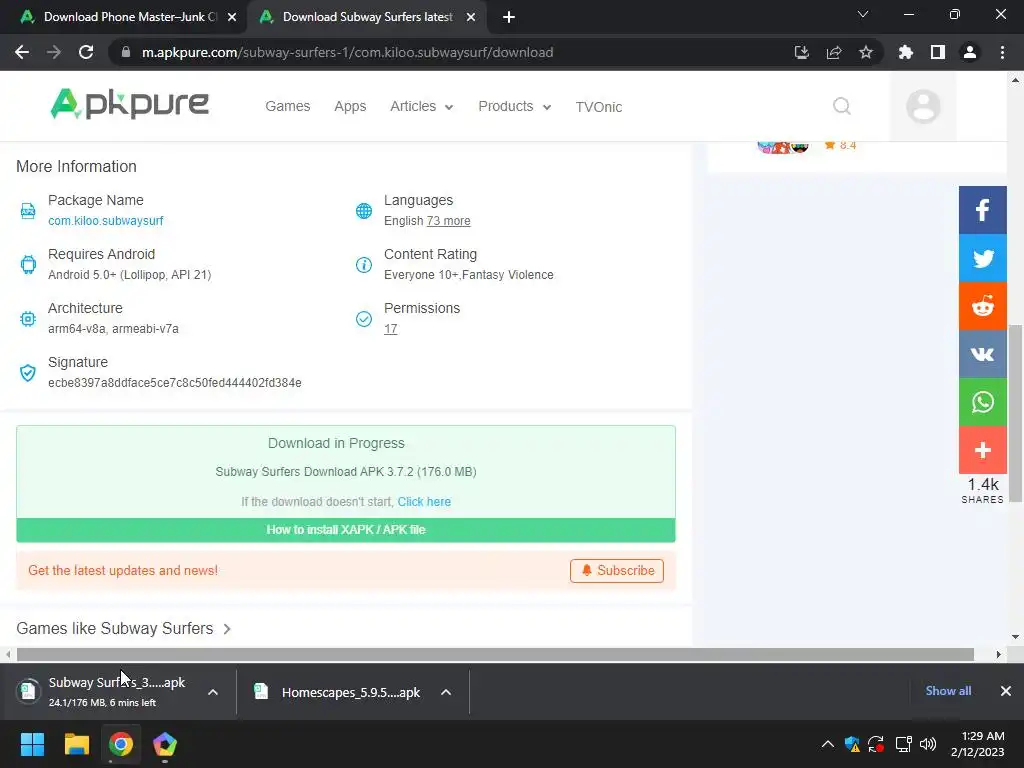Viewport: 1024px width, 768px height.
Task: Open Subway Surfers download options chevron
Action: (213, 692)
